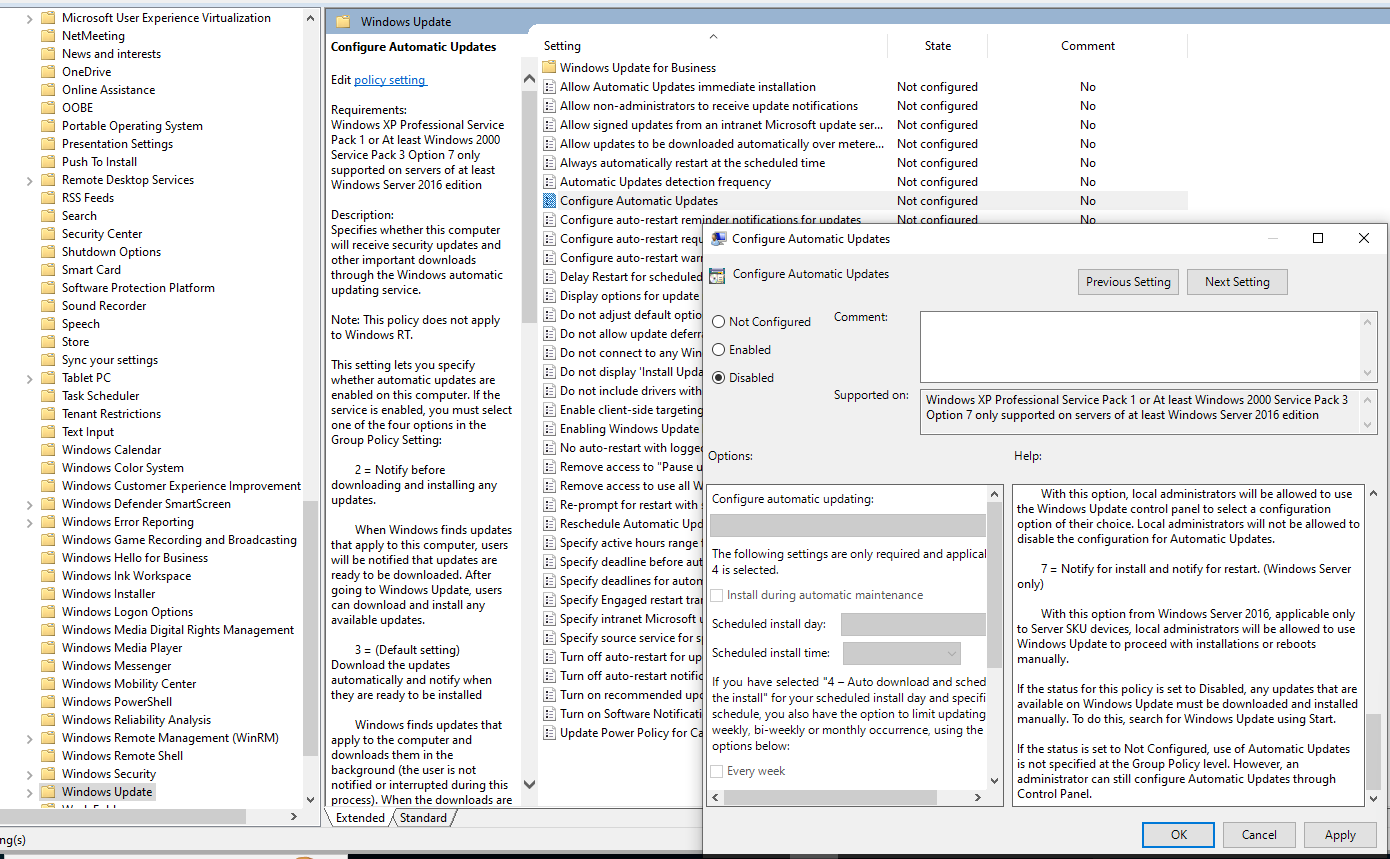This screenshot has width=1390, height=859.
Task: Open Windows Update for Business folder icon
Action: tap(549, 68)
